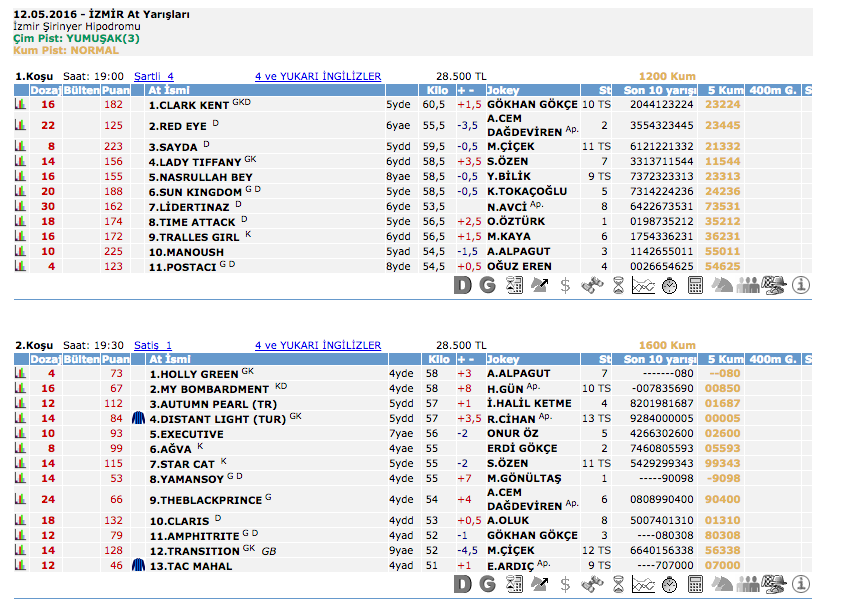Click jockey silks icon beside DISTANT LIGHT
The height and width of the screenshot is (614, 841).
138,419
